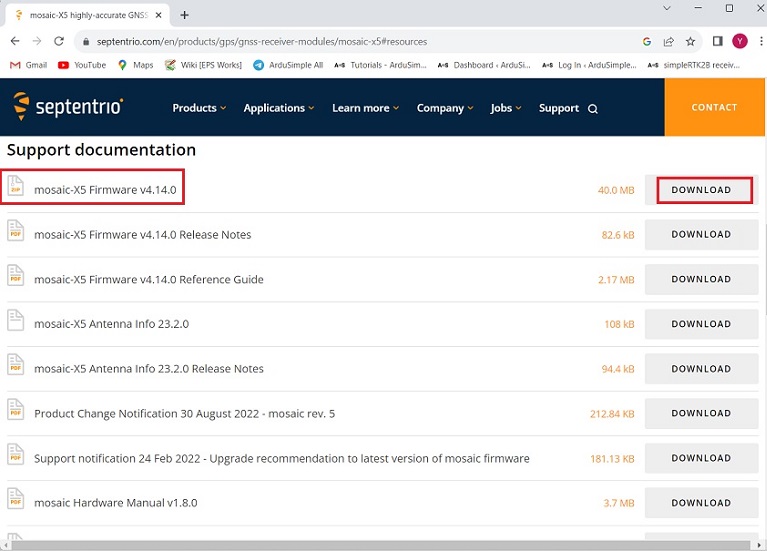The image size is (767, 551).
Task: Download mosaic Hardware Manual v1.8.0
Action: point(701,503)
